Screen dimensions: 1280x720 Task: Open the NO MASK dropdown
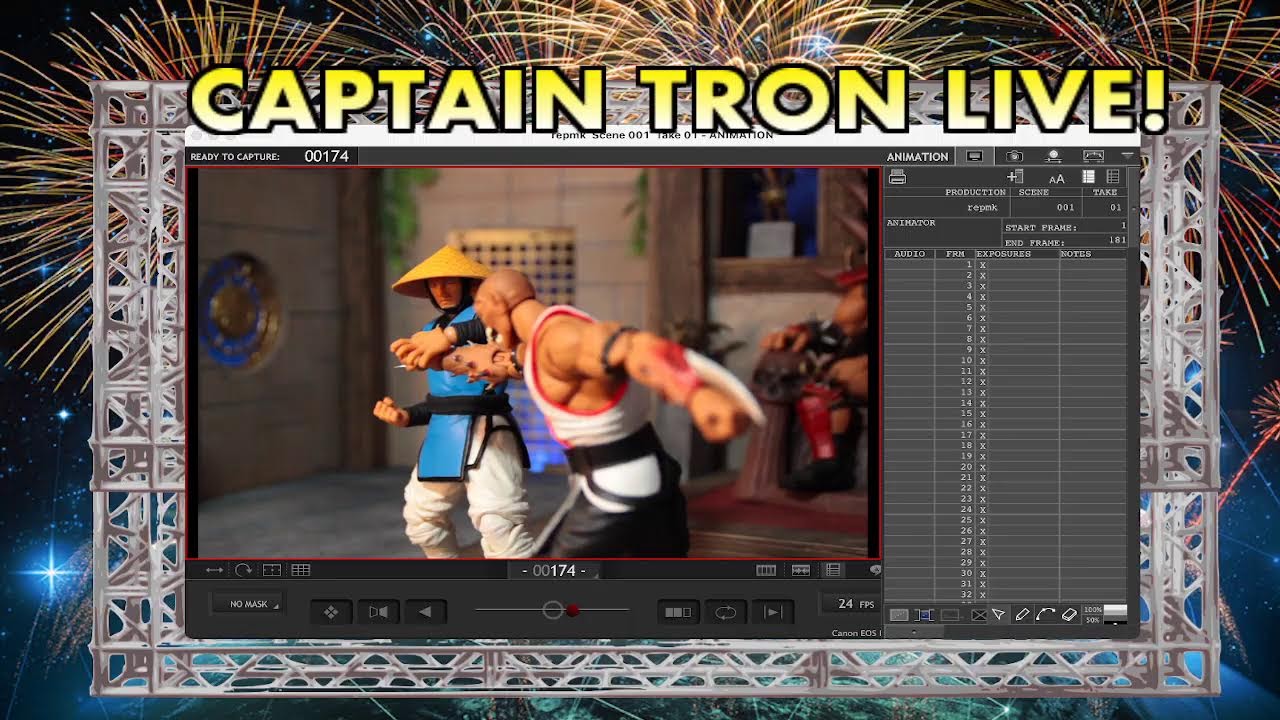pos(247,604)
